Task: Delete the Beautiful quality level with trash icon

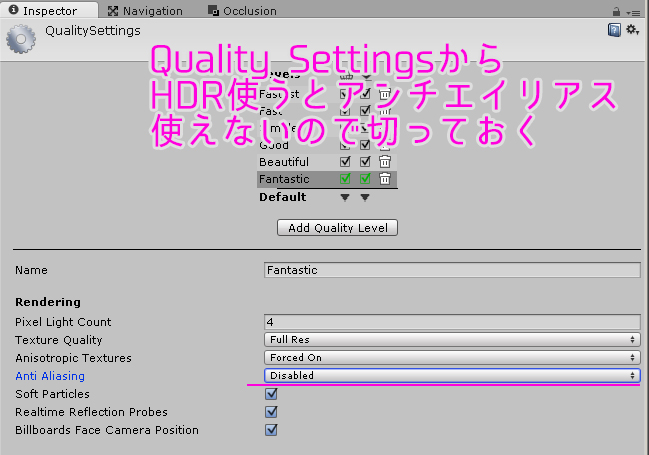Action: [385, 161]
